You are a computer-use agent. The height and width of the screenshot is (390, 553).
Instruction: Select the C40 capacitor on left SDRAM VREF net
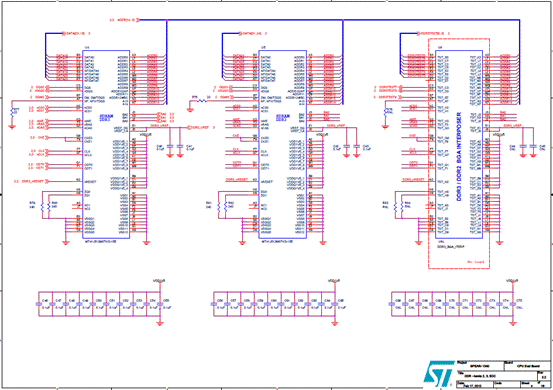point(170,146)
